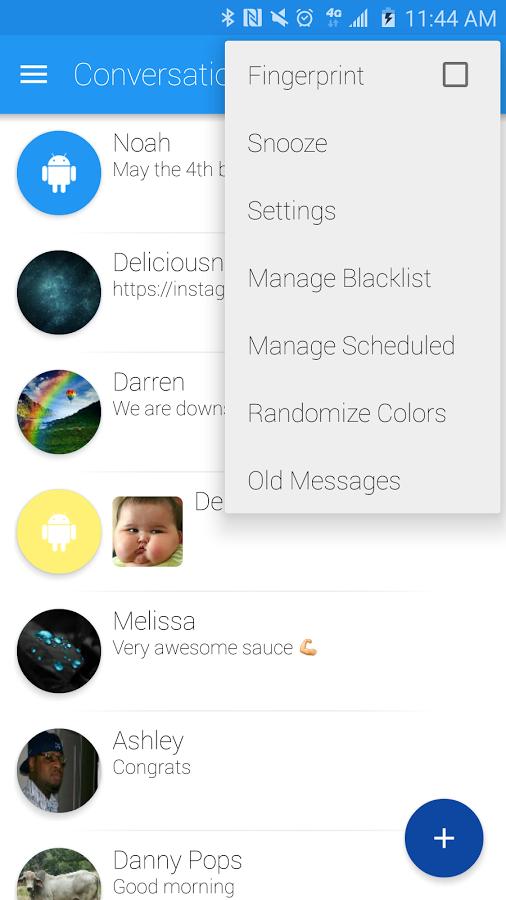Image resolution: width=506 pixels, height=900 pixels.
Task: Open Melissa's conversation
Action: (x=253, y=651)
